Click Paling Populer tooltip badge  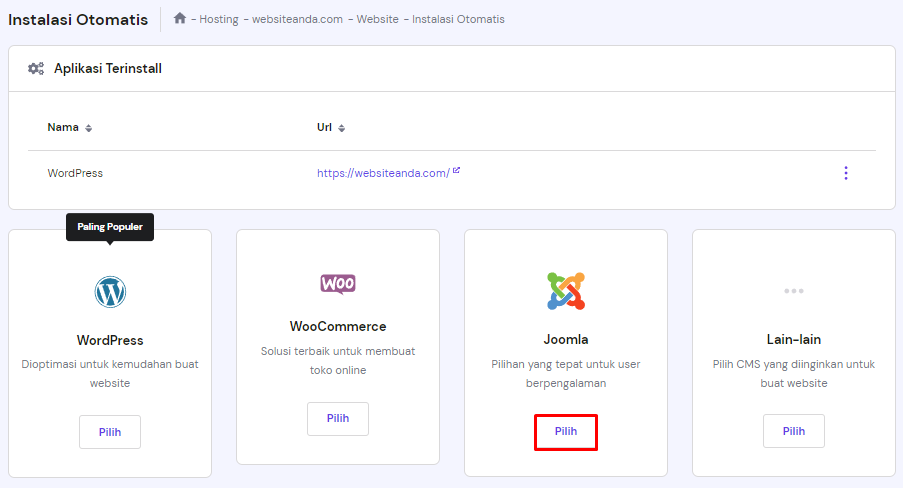pyautogui.click(x=110, y=227)
